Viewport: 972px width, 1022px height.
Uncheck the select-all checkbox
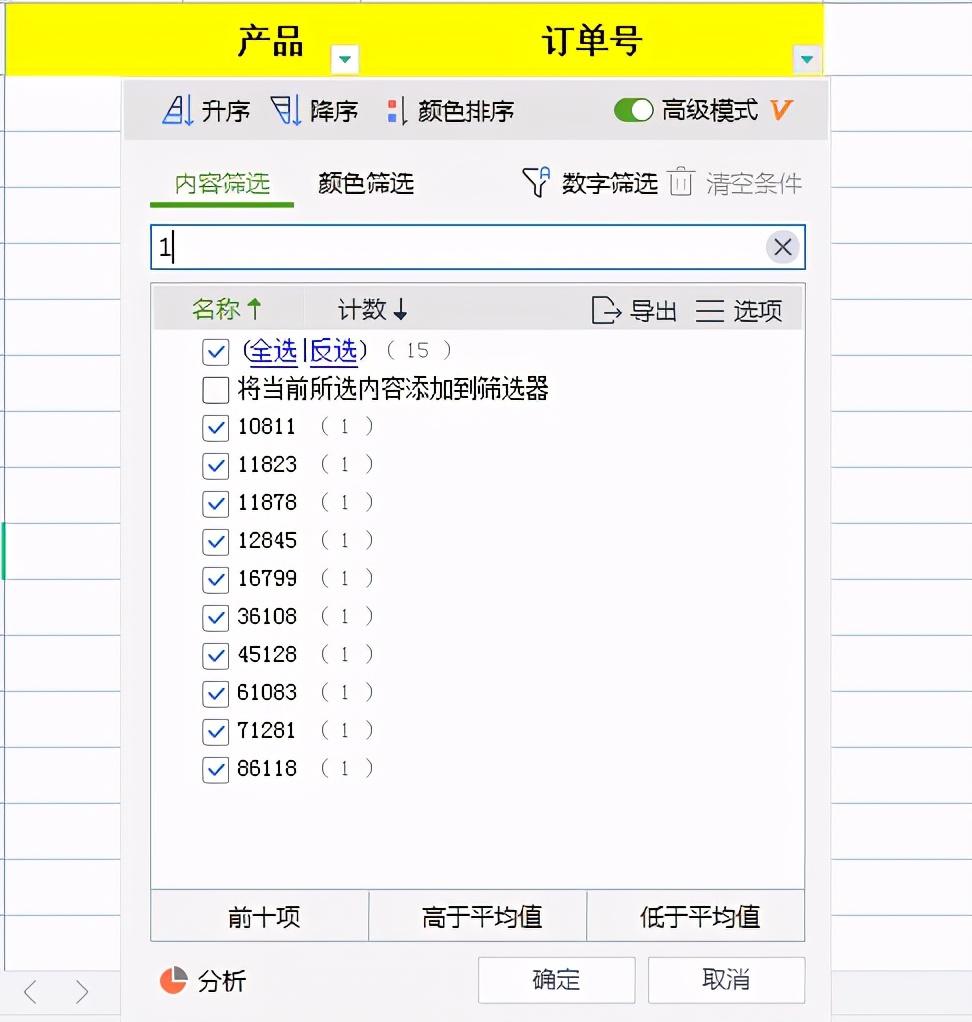(215, 352)
